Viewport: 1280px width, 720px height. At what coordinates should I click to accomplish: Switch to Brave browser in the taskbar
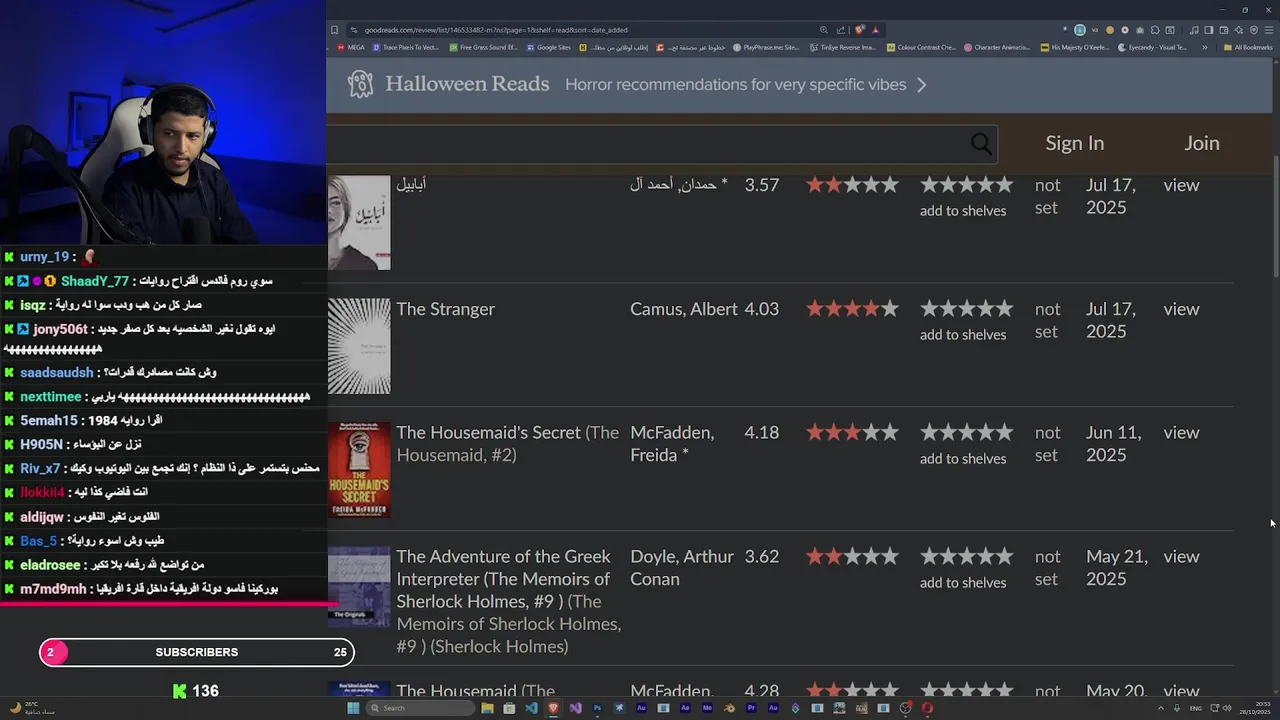(553, 708)
